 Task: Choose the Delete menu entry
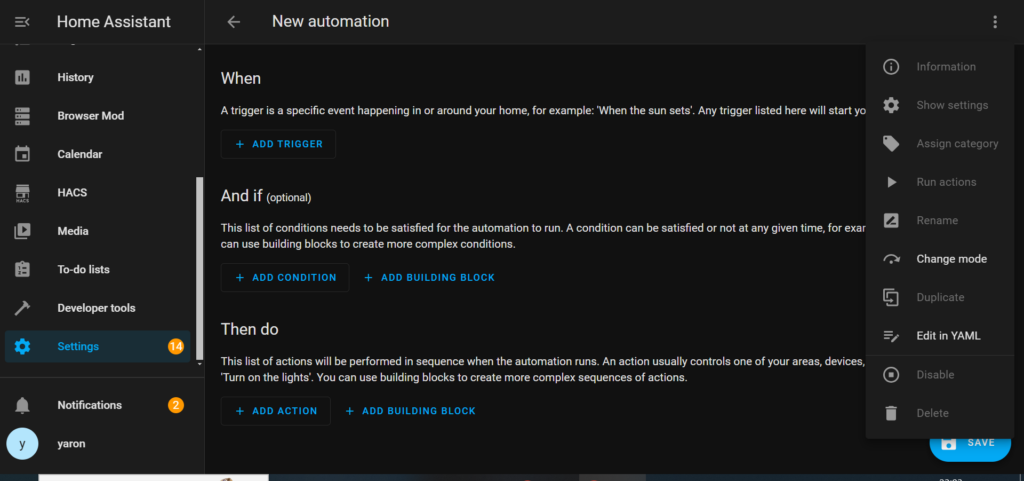940,413
